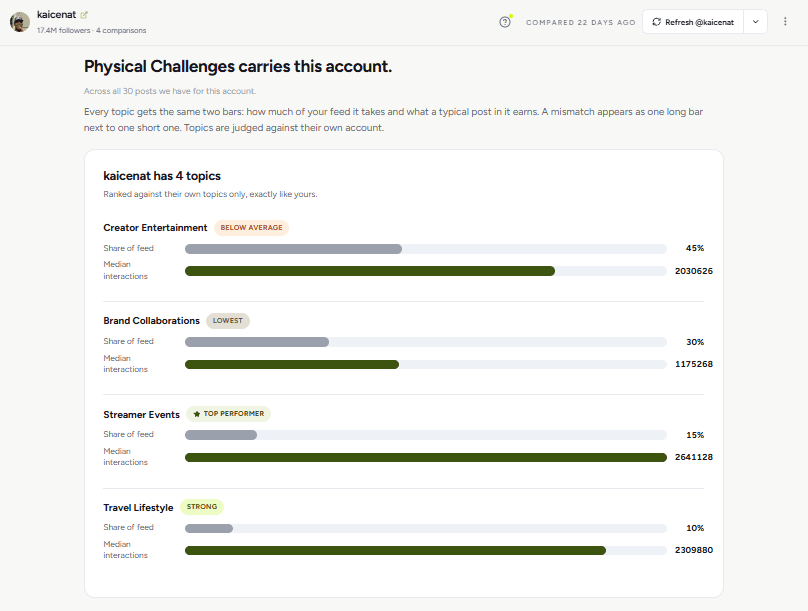Click Streamer Events share of feed bar
Image resolution: width=808 pixels, height=611 pixels.
pyautogui.click(x=426, y=435)
